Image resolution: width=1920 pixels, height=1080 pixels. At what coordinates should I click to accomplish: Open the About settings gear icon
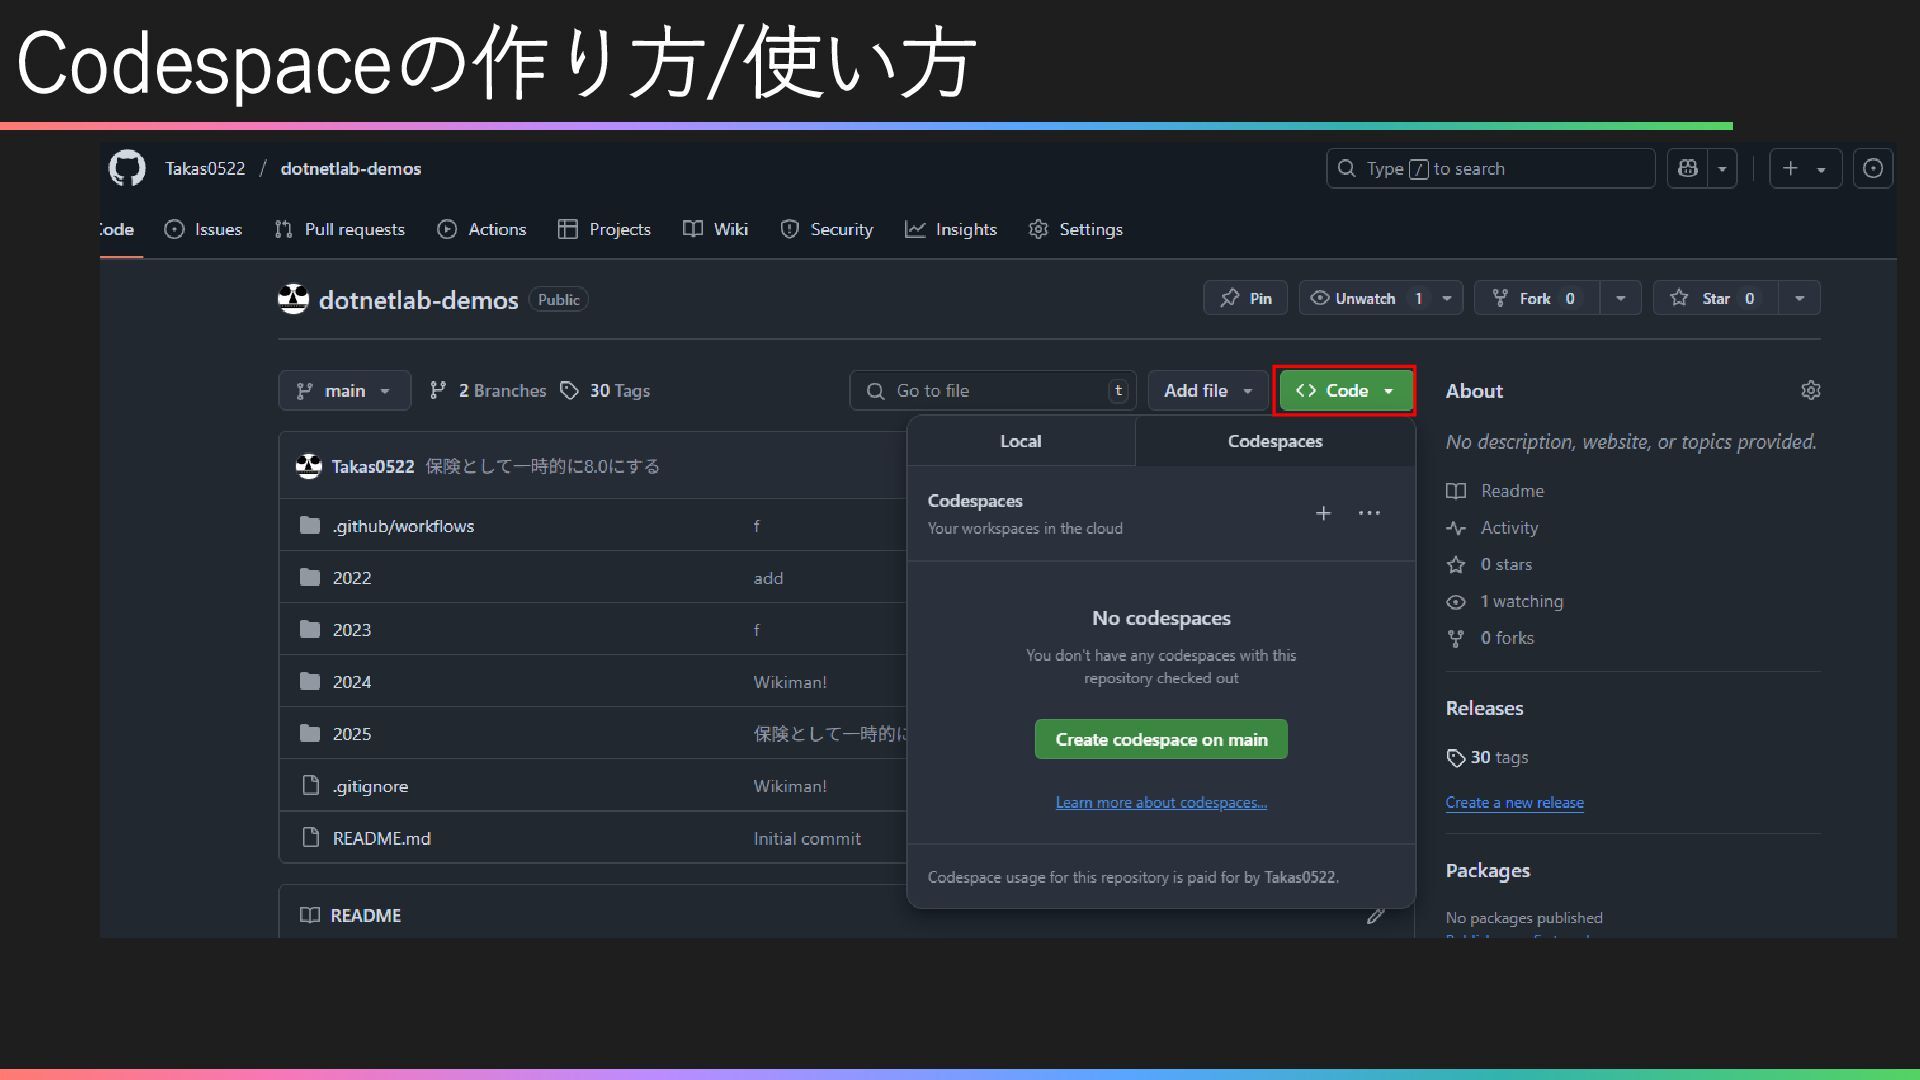[1810, 390]
